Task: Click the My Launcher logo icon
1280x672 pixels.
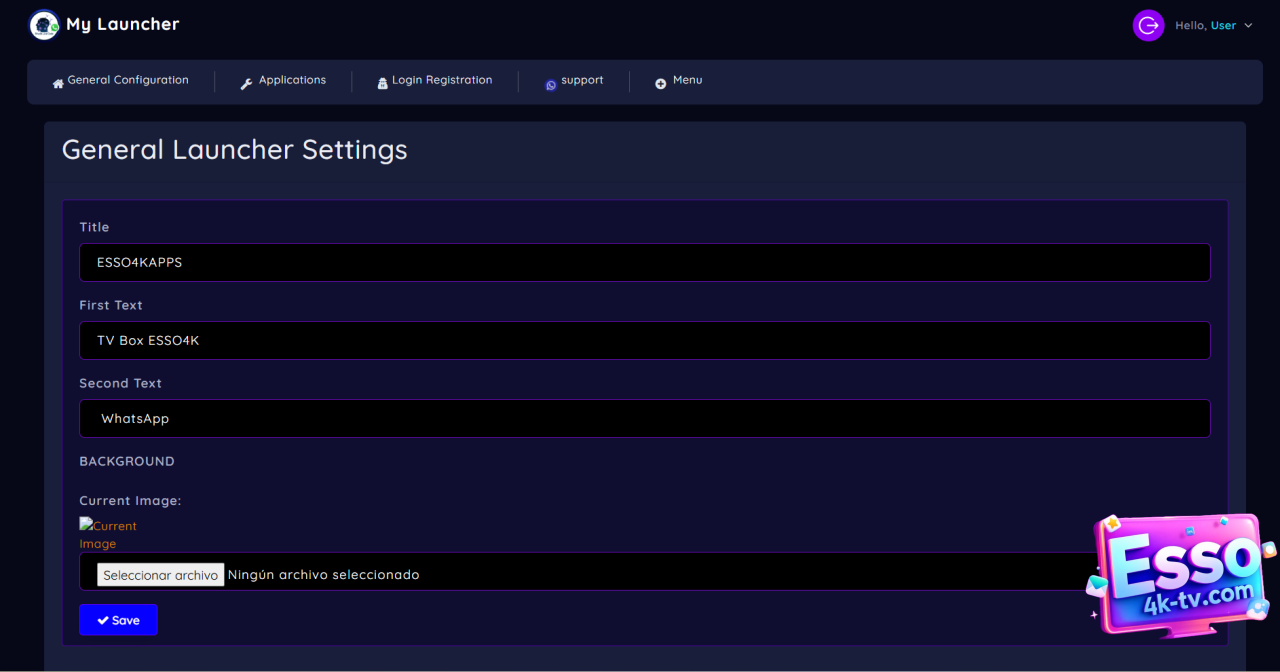Action: (44, 25)
